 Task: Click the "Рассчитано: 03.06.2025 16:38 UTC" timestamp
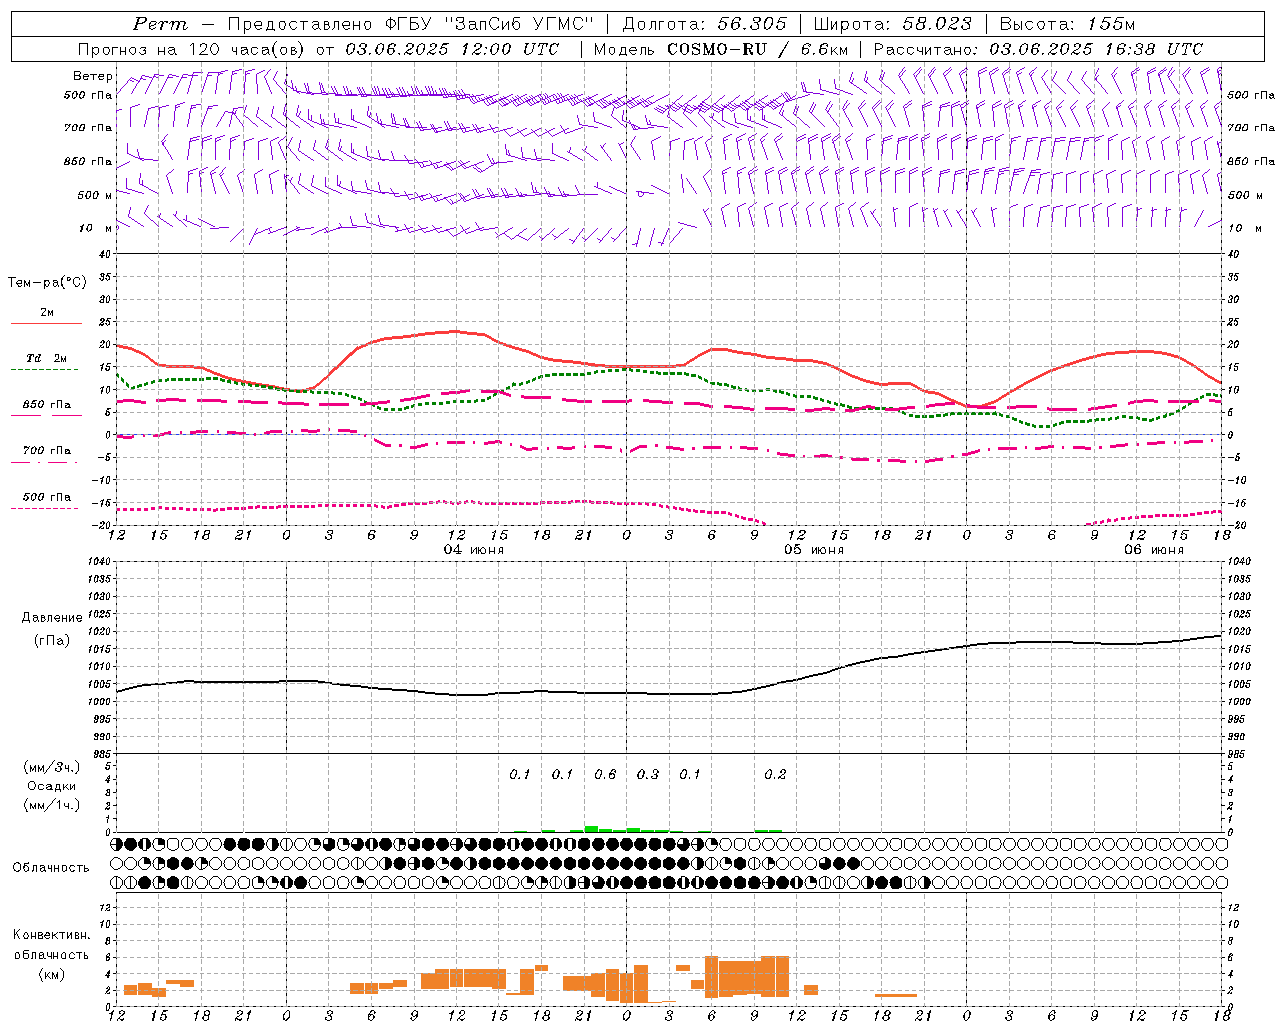coord(1038,49)
